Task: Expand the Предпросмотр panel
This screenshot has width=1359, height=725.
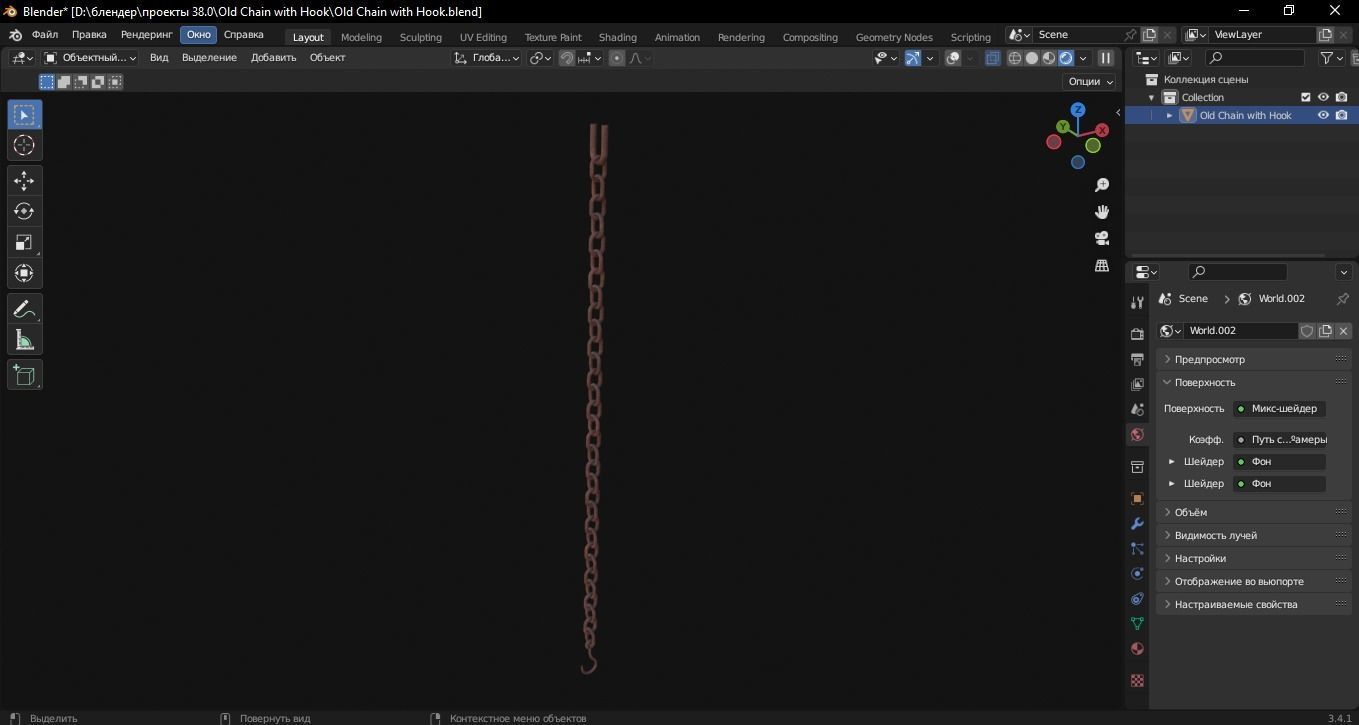Action: point(1254,359)
